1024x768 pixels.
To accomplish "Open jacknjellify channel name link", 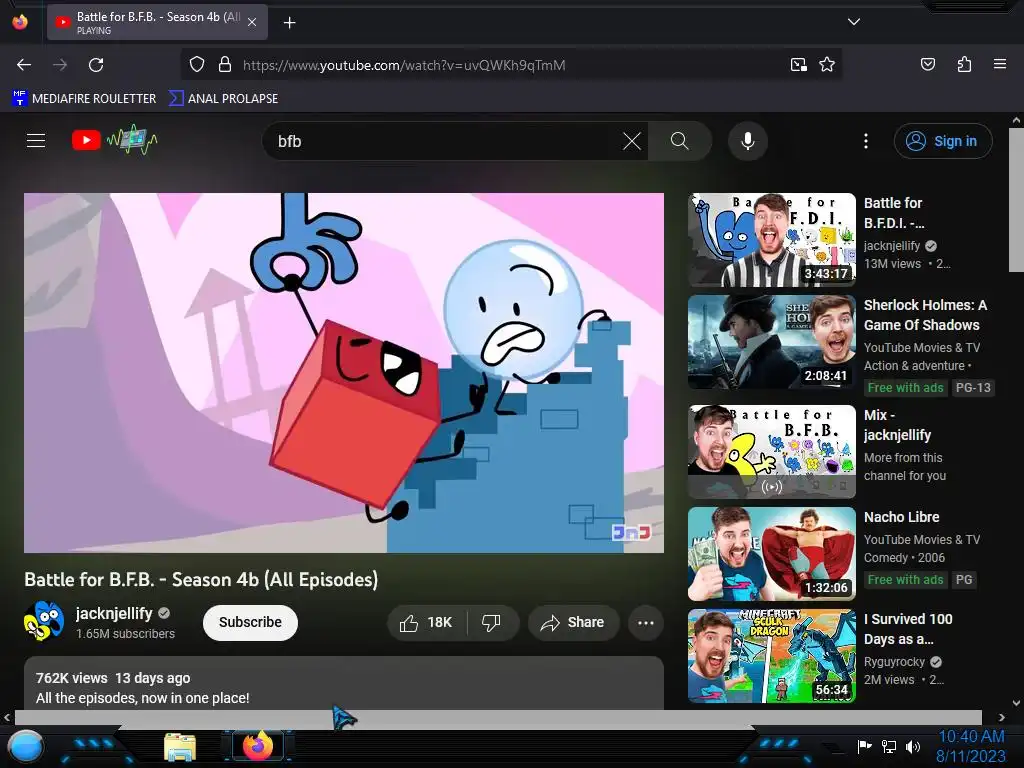I will coord(114,613).
